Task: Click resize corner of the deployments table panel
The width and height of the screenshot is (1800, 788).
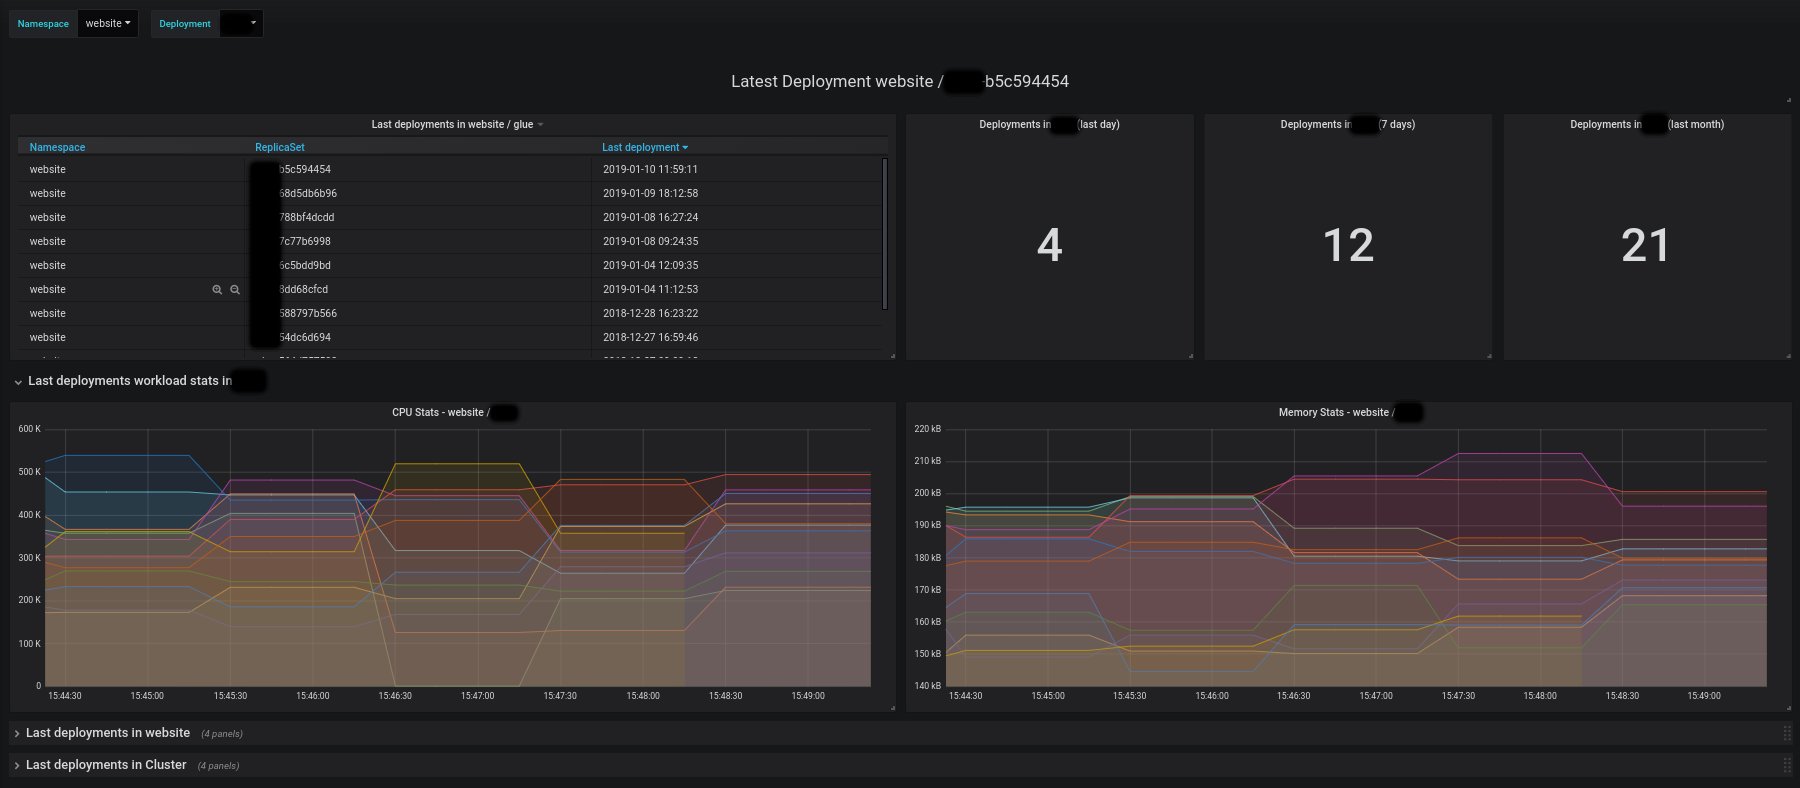Action: tap(892, 356)
